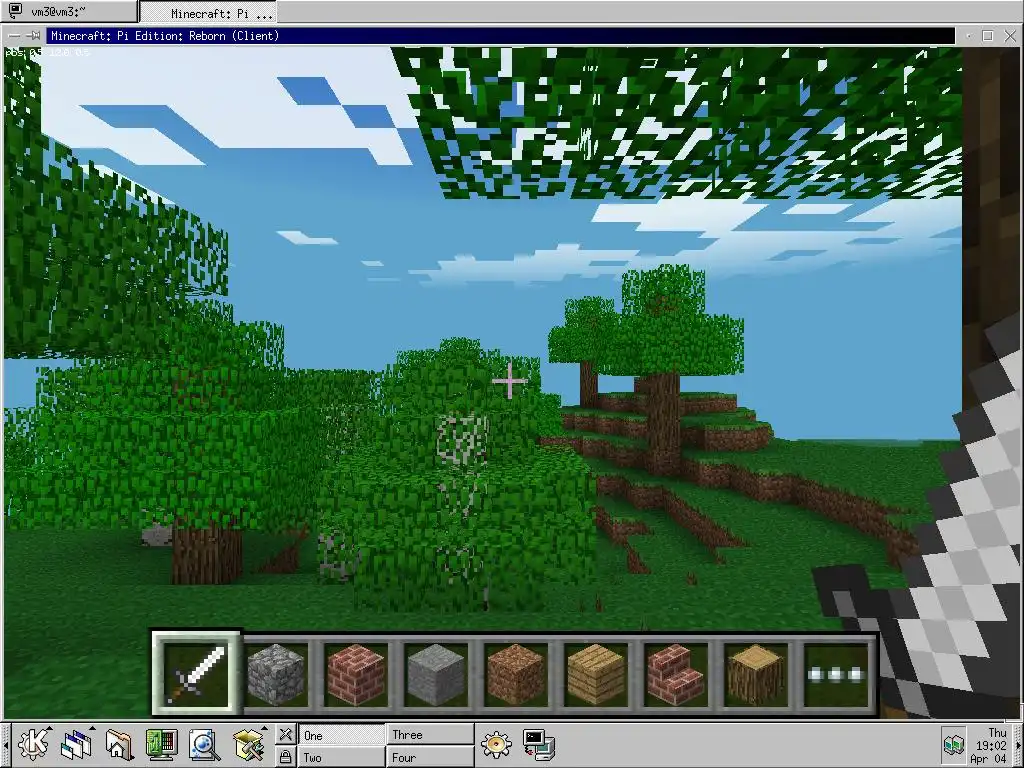
Task: Open the popup arrow above the K menu
Action: [50, 728]
